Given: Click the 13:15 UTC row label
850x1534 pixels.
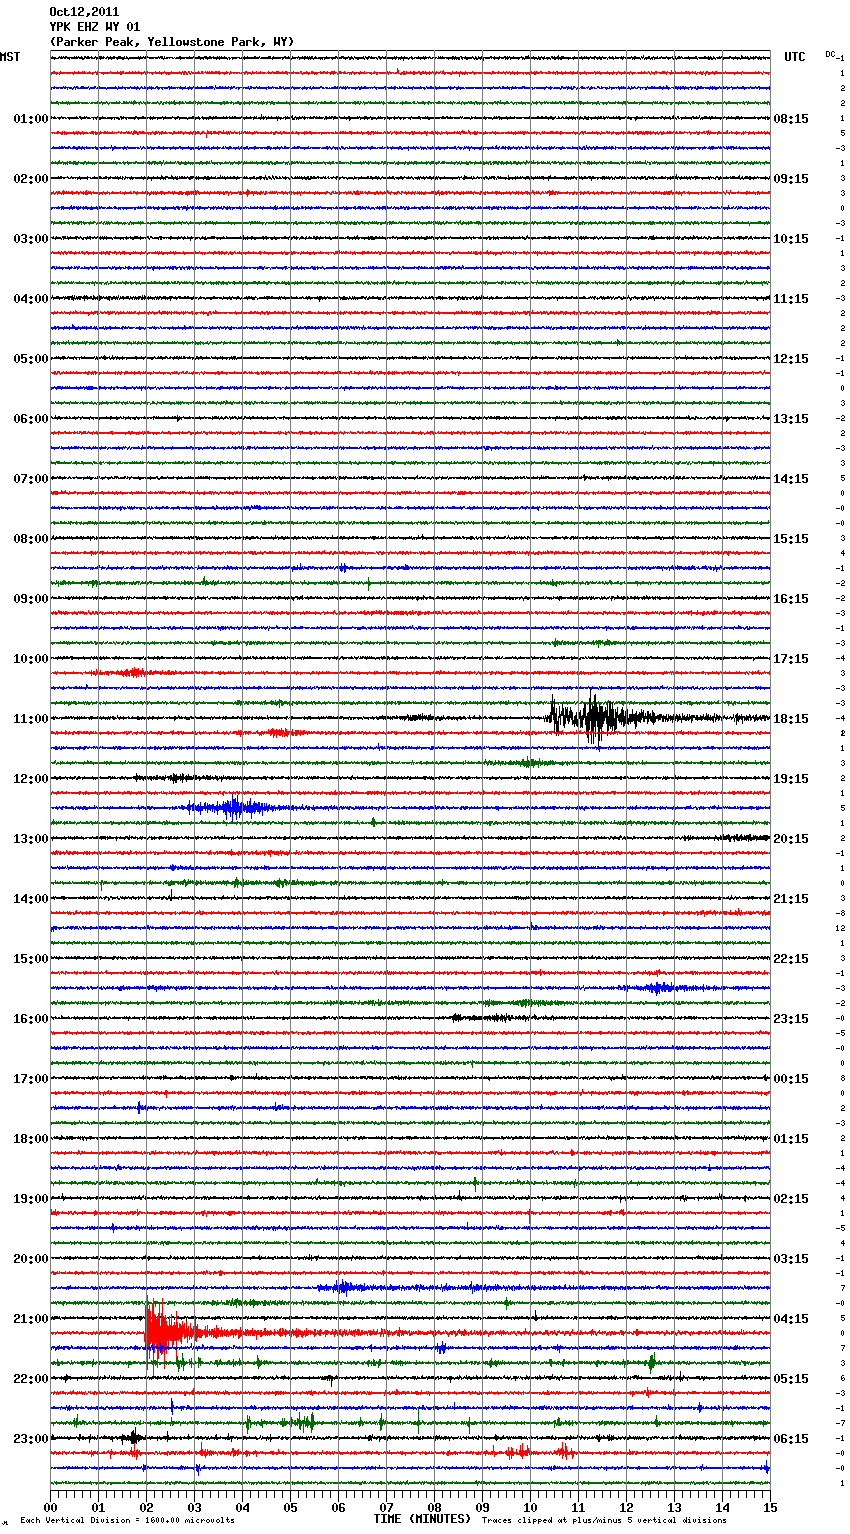Looking at the screenshot, I should 791,419.
